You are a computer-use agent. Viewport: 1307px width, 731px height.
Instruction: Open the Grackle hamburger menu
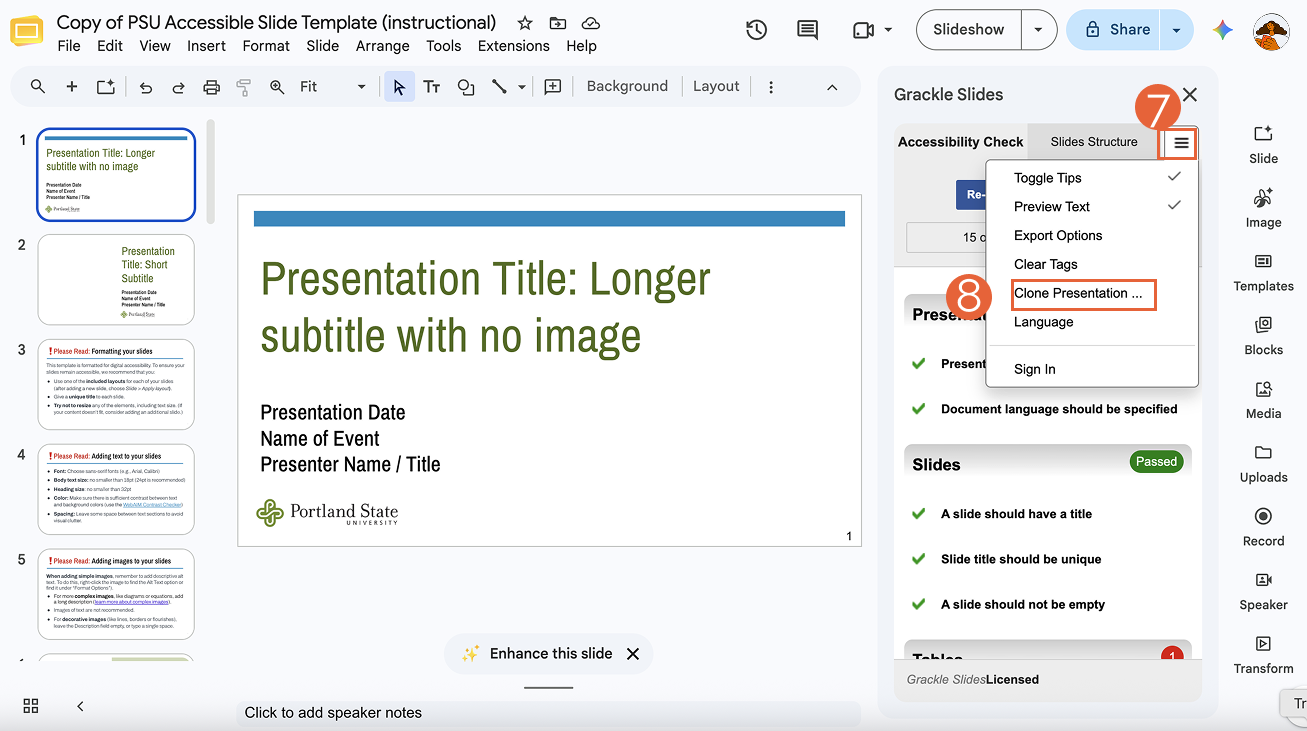coord(1181,143)
